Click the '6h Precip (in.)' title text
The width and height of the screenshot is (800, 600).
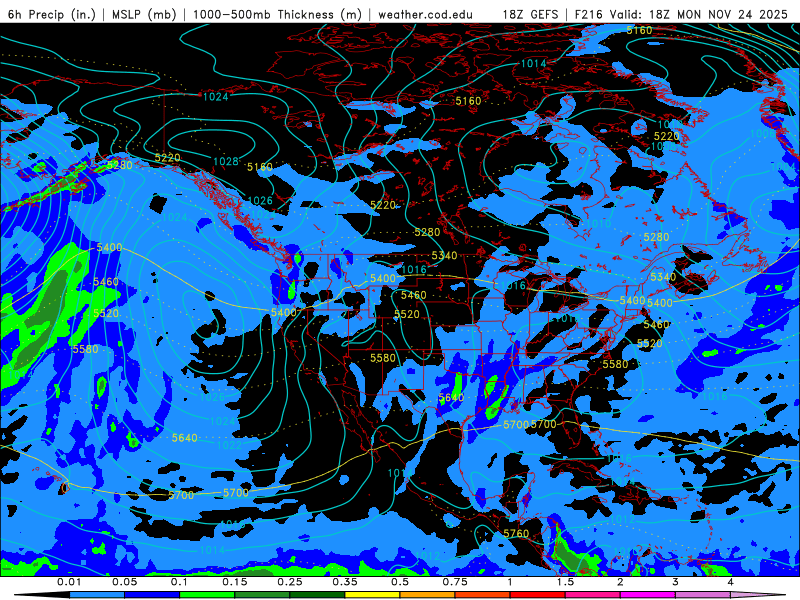coord(52,14)
